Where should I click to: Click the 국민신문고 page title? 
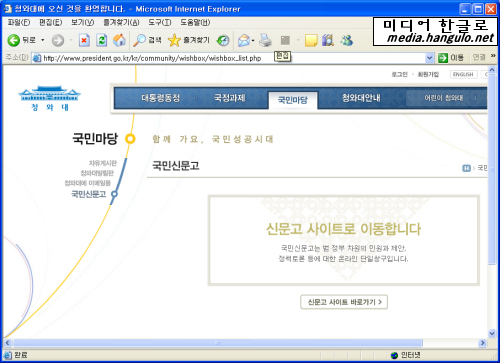coord(176,166)
